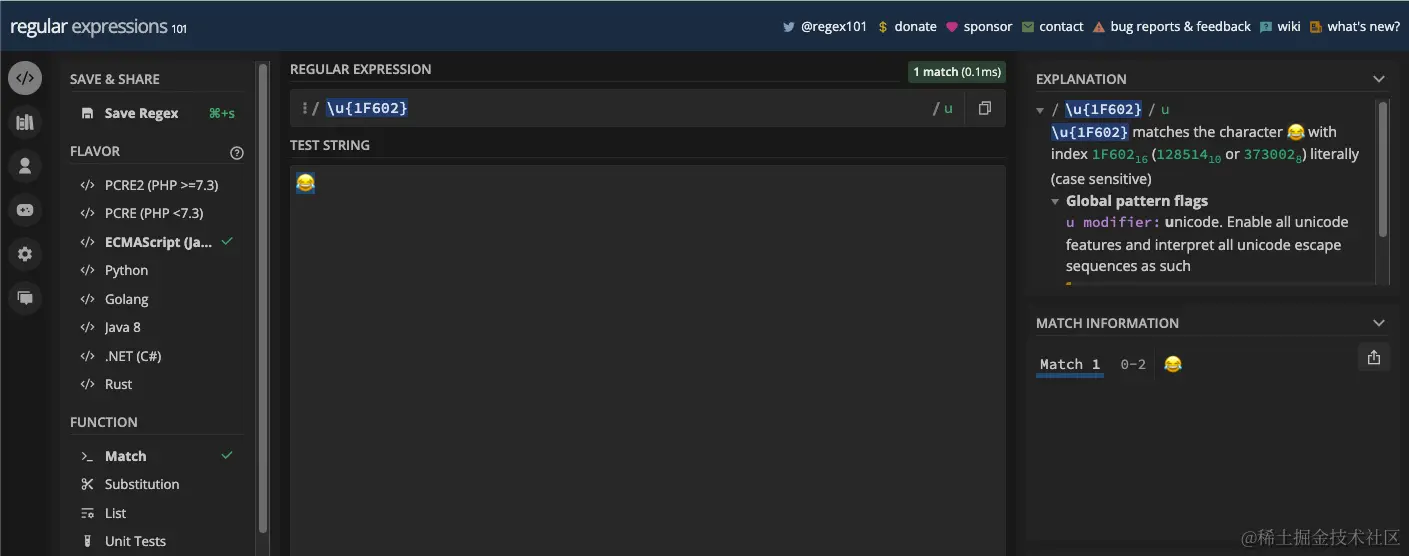Click the left sidebar panel scrollbar
The height and width of the screenshot is (556, 1409).
click(263, 300)
